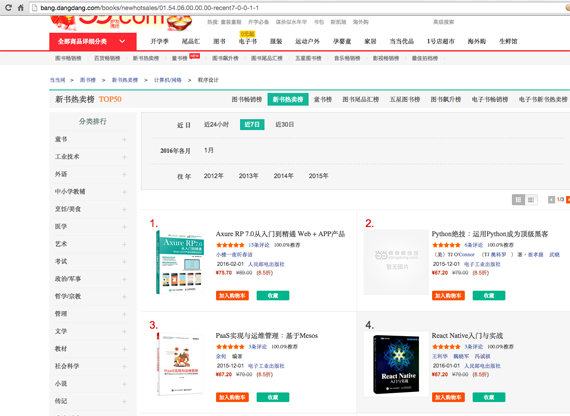The height and width of the screenshot is (416, 570).
Task: Open the 运动户外 top menu
Action: point(307,41)
